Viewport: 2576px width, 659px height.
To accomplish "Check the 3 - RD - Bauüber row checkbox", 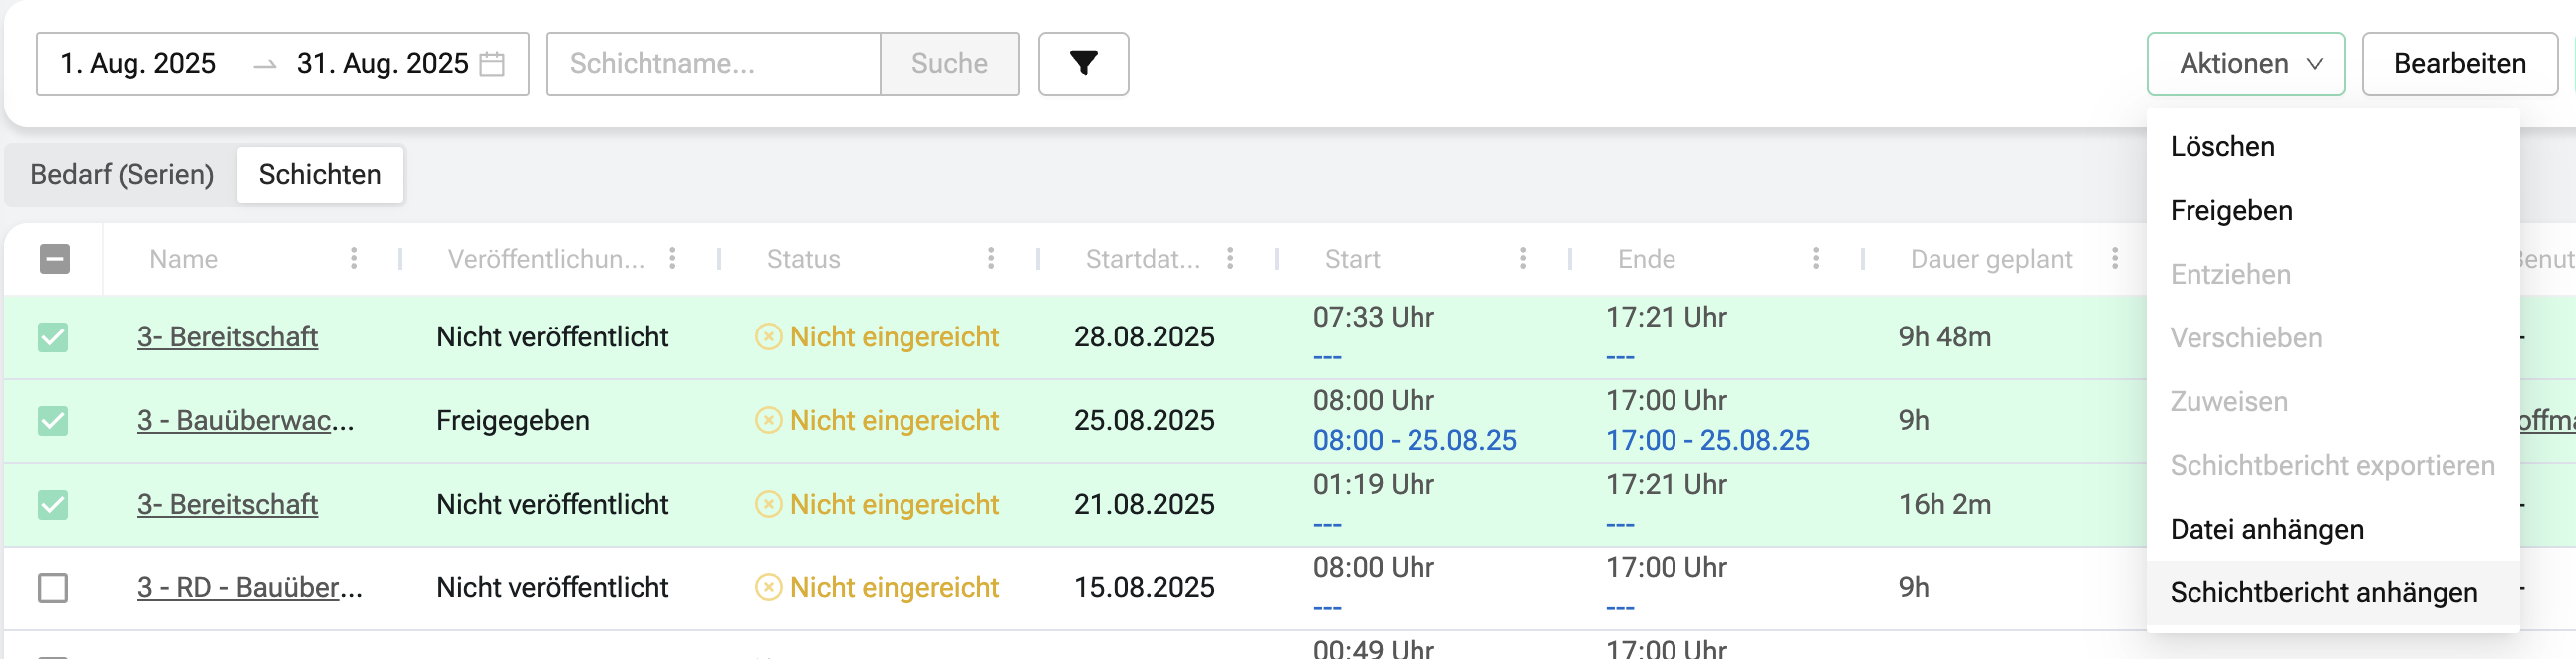I will 53,588.
